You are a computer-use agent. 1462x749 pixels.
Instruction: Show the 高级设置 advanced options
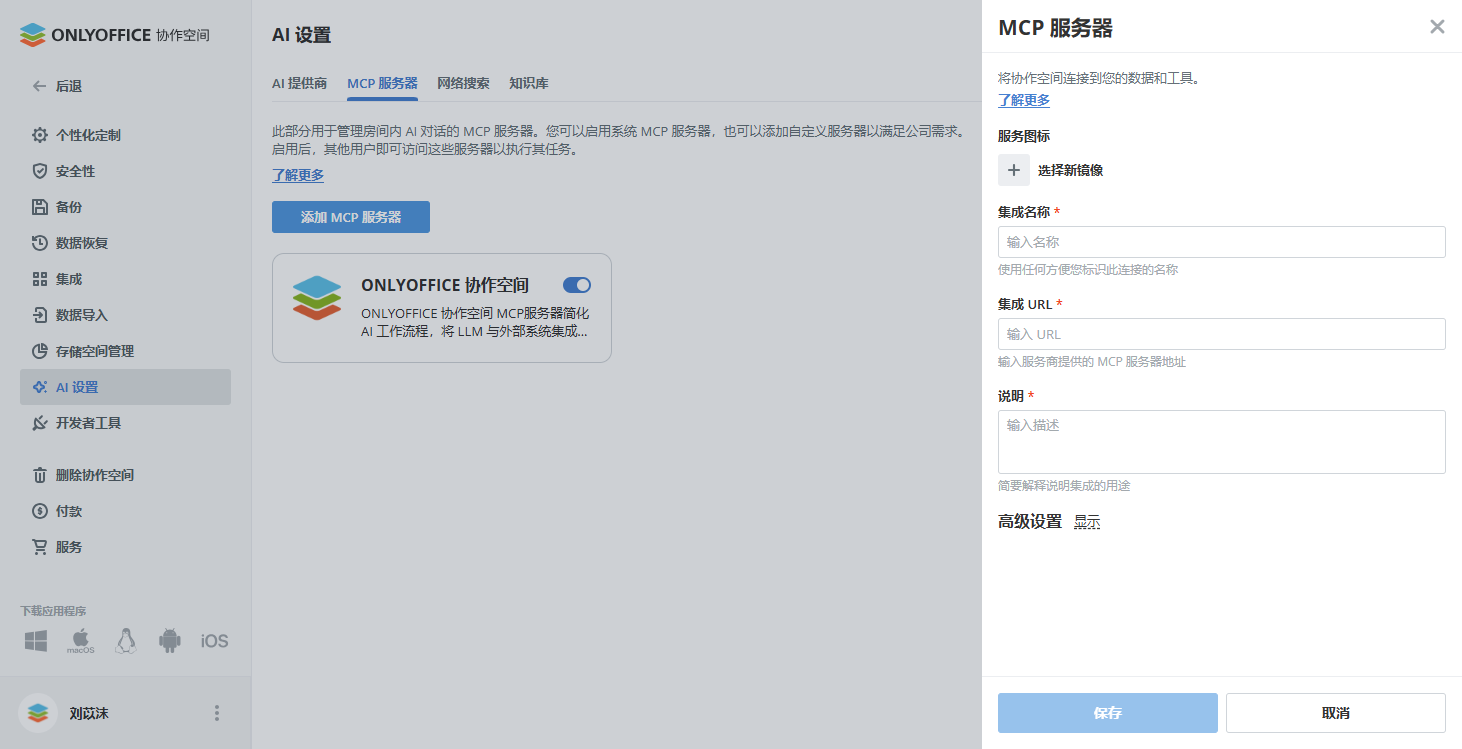click(x=1087, y=521)
